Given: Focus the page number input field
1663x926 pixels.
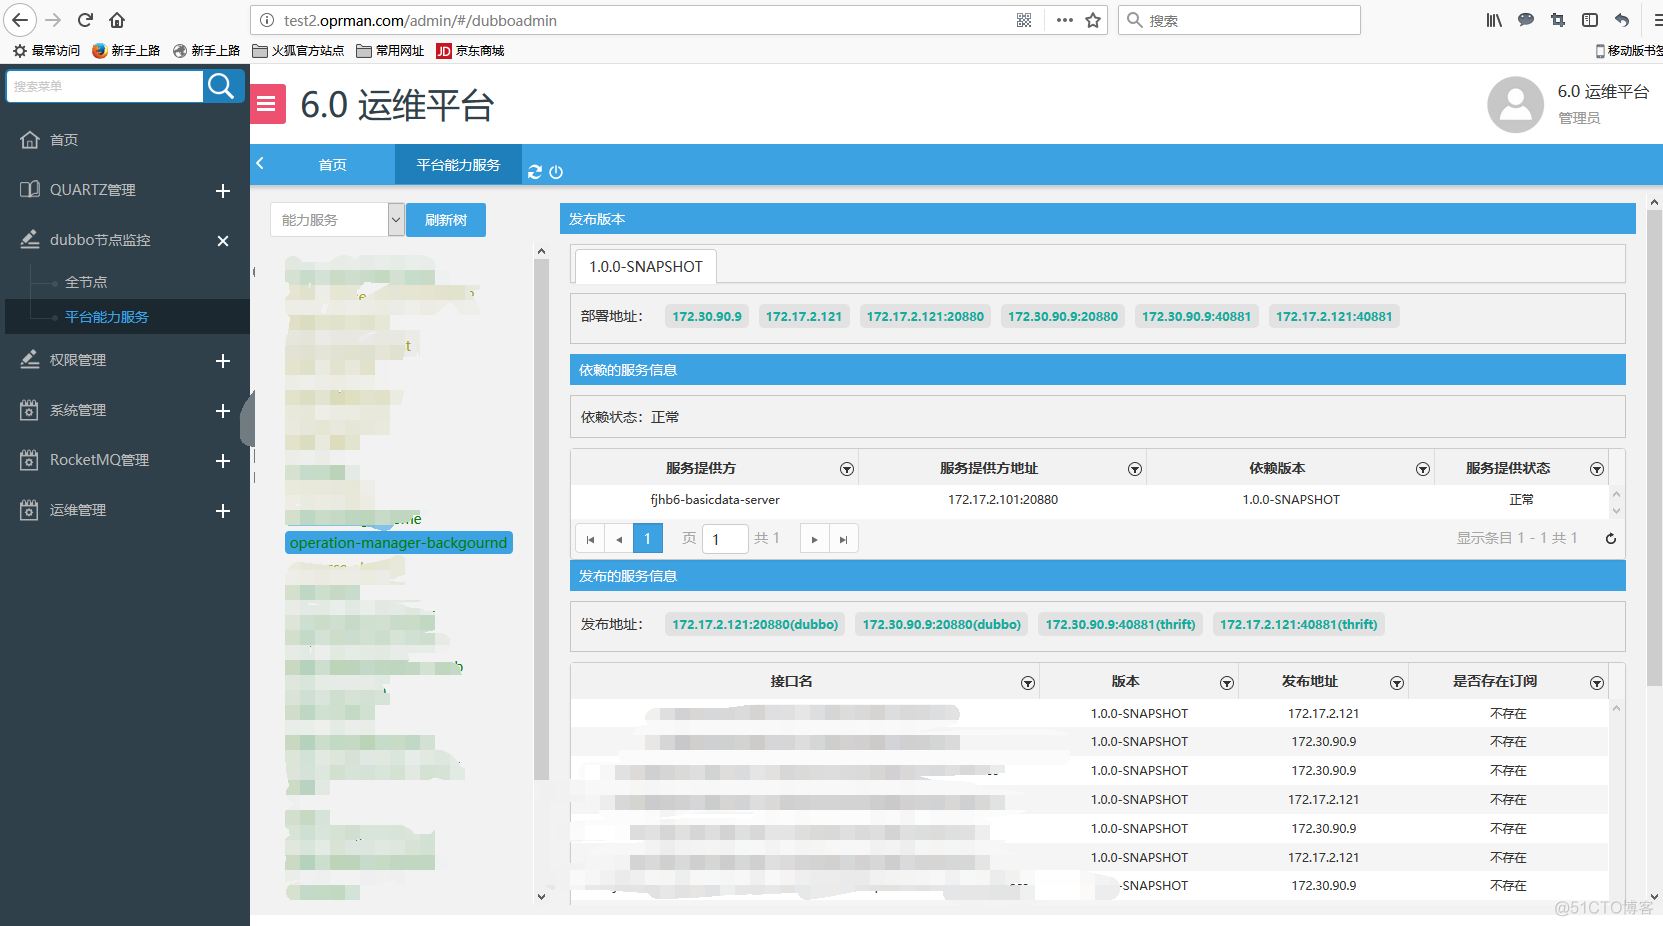Looking at the screenshot, I should click(725, 539).
